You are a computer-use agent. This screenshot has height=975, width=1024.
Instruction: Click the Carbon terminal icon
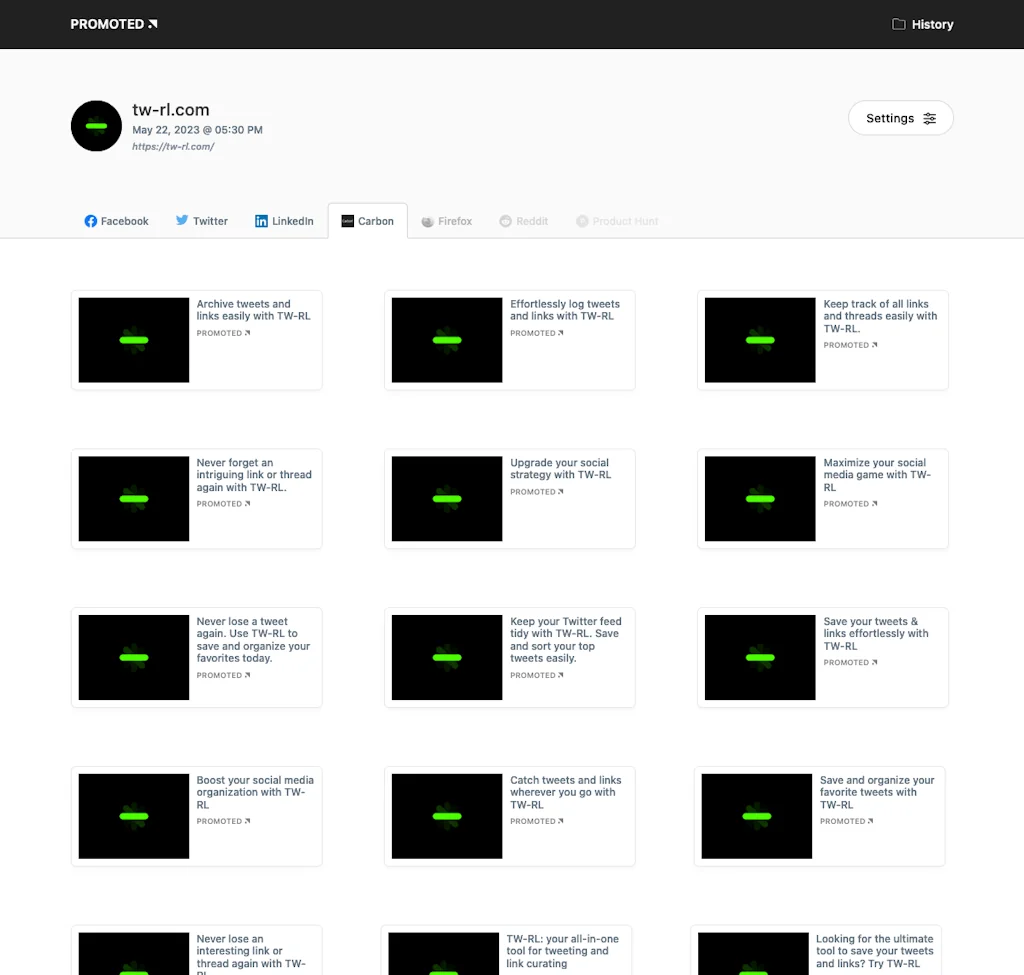349,221
